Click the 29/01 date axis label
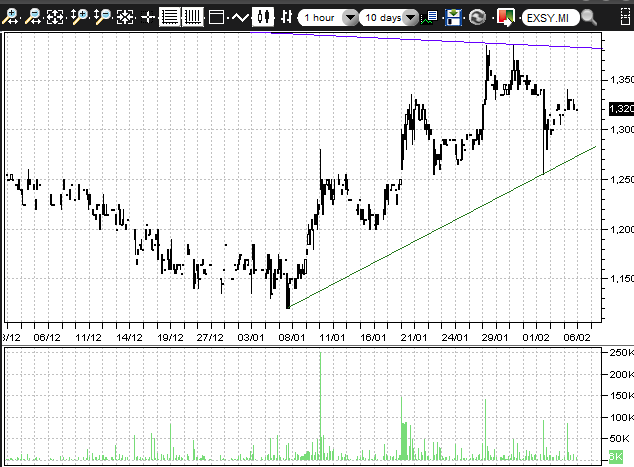 tap(495, 337)
